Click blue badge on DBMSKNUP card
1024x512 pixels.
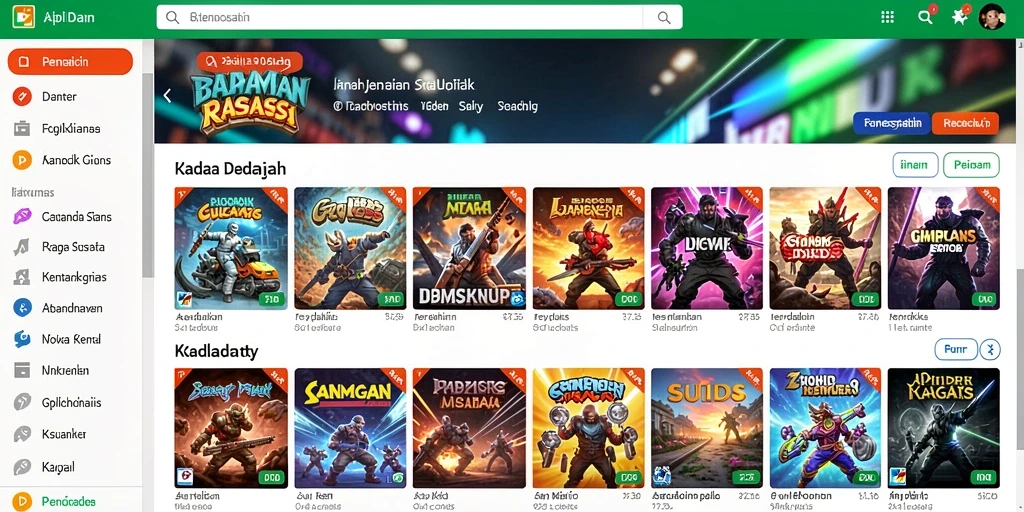coord(518,299)
